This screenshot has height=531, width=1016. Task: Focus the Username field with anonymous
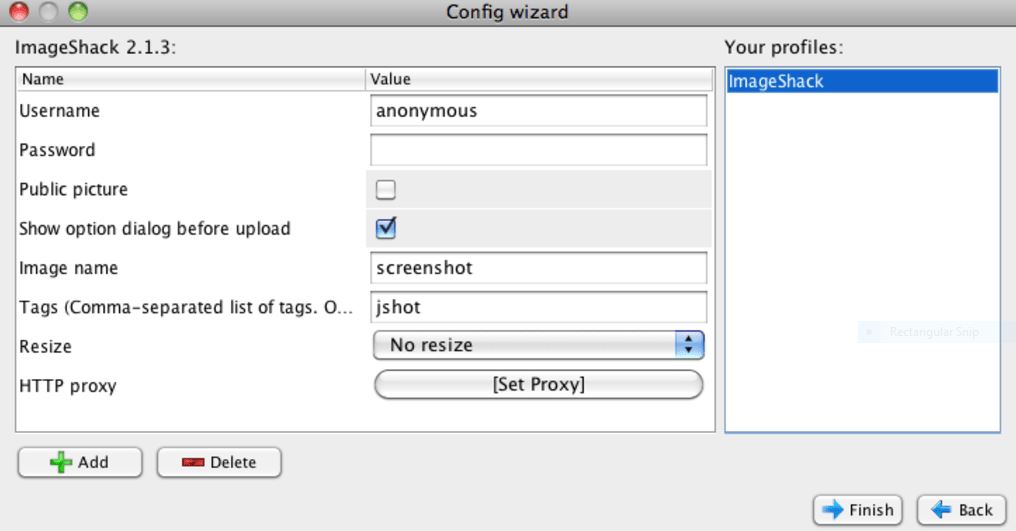click(538, 111)
